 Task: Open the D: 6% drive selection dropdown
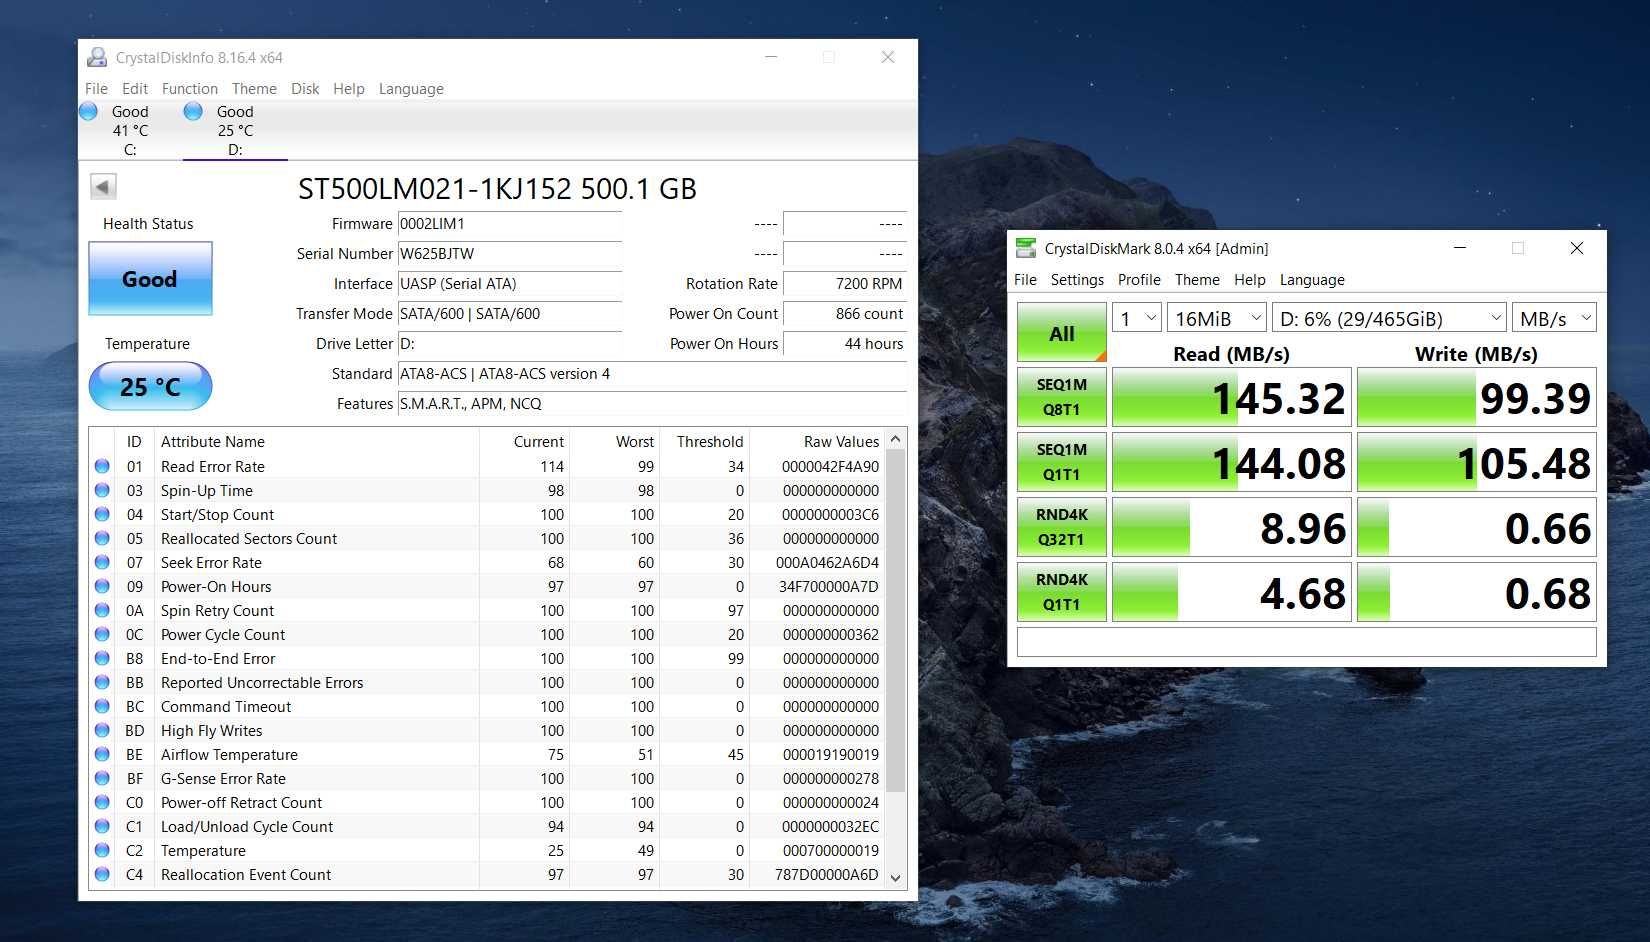click(x=1389, y=318)
